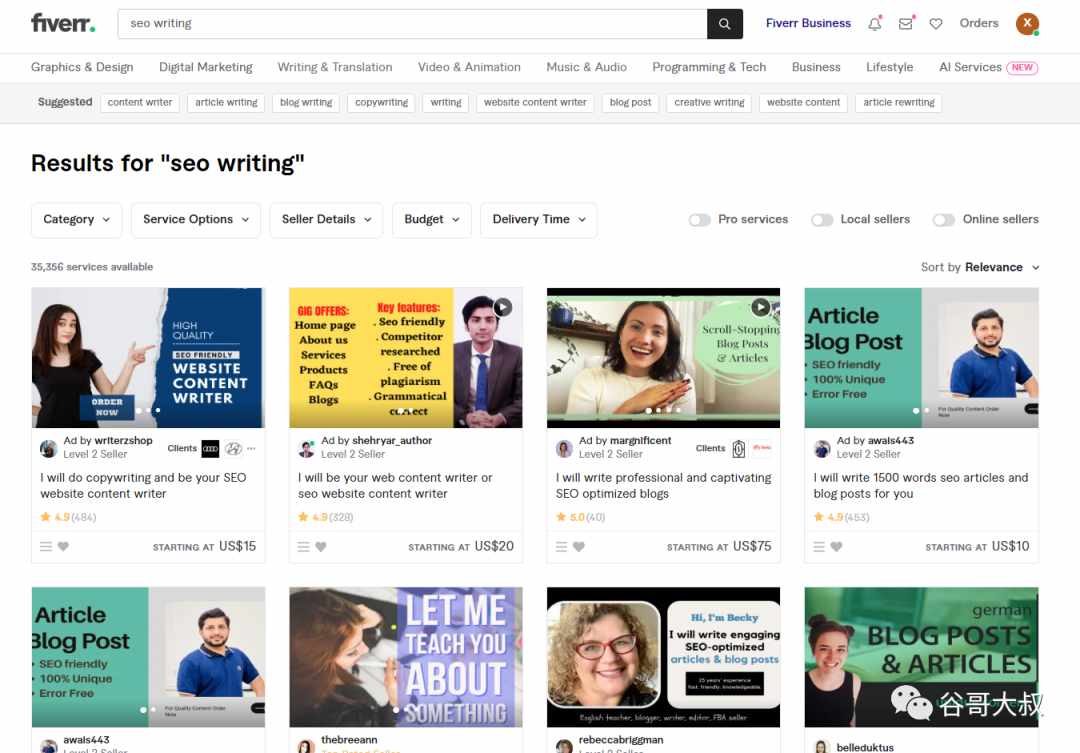Open the user profile avatar
The image size is (1080, 753).
coord(1027,23)
